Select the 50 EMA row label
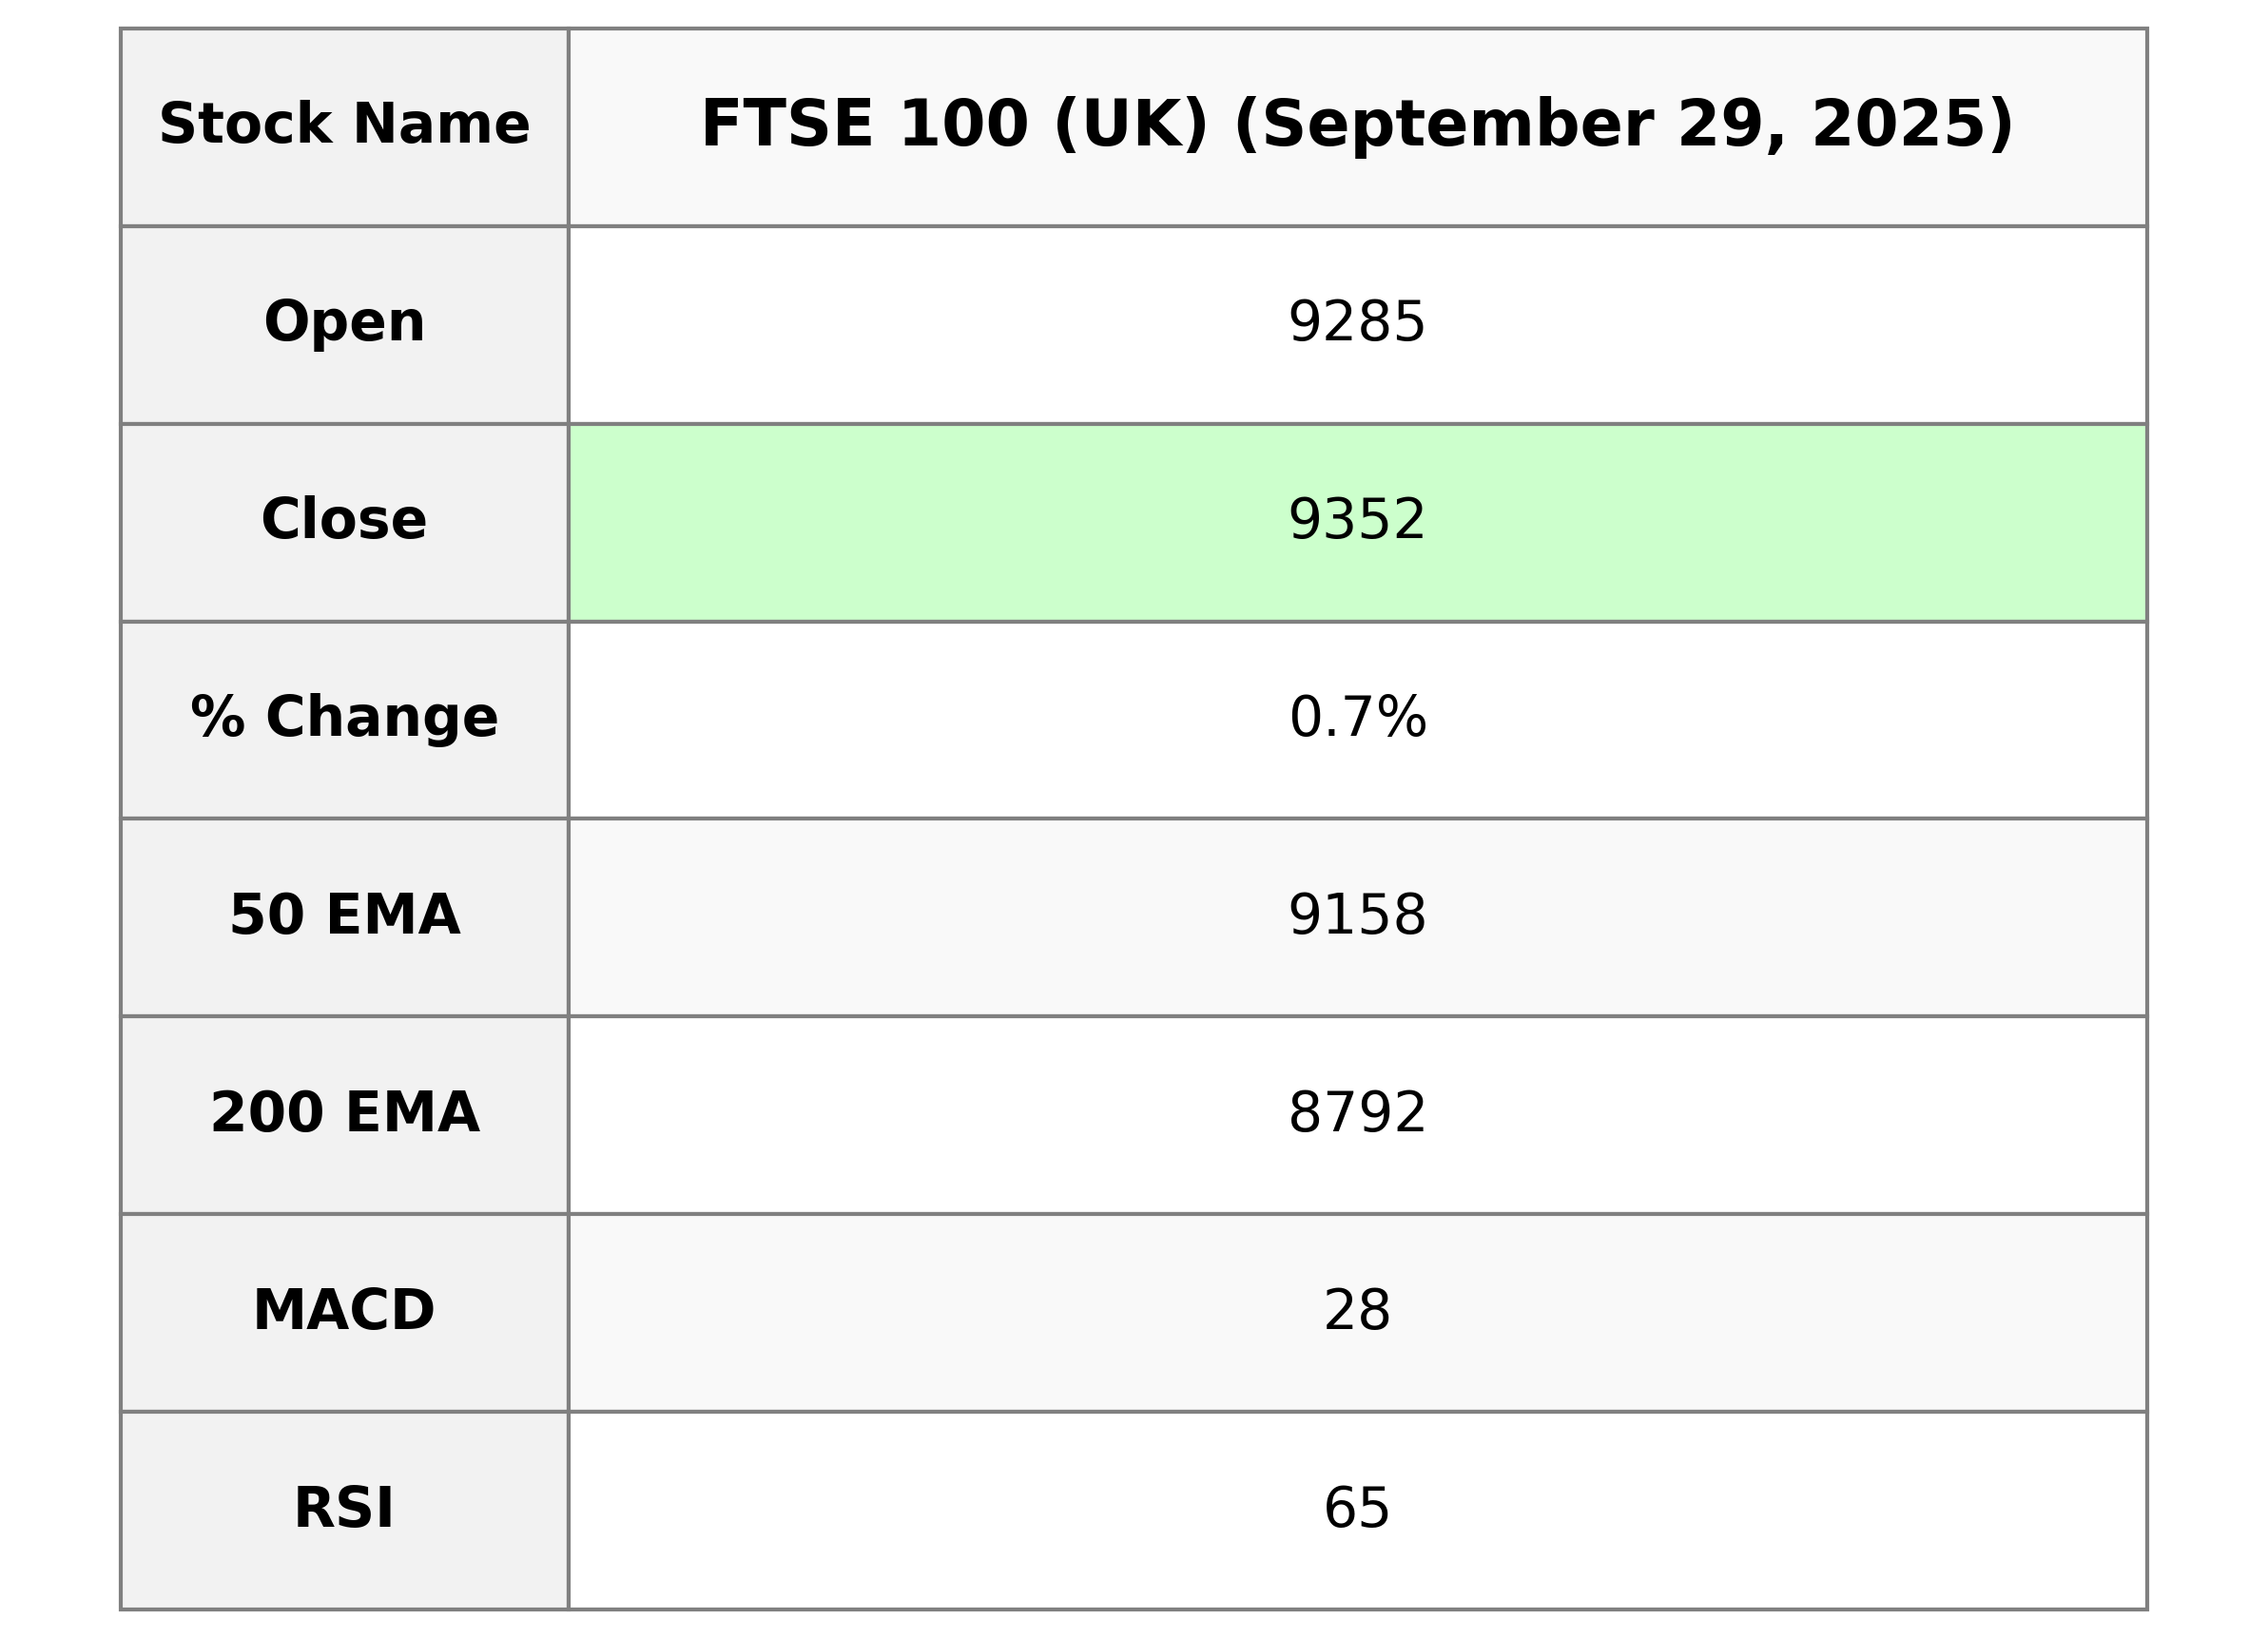The height and width of the screenshot is (1638, 2268). [x=344, y=915]
